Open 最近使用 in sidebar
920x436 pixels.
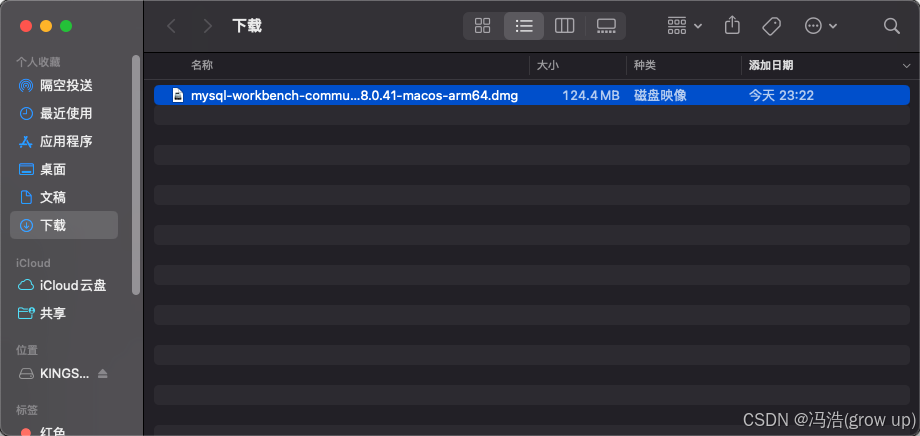point(64,113)
